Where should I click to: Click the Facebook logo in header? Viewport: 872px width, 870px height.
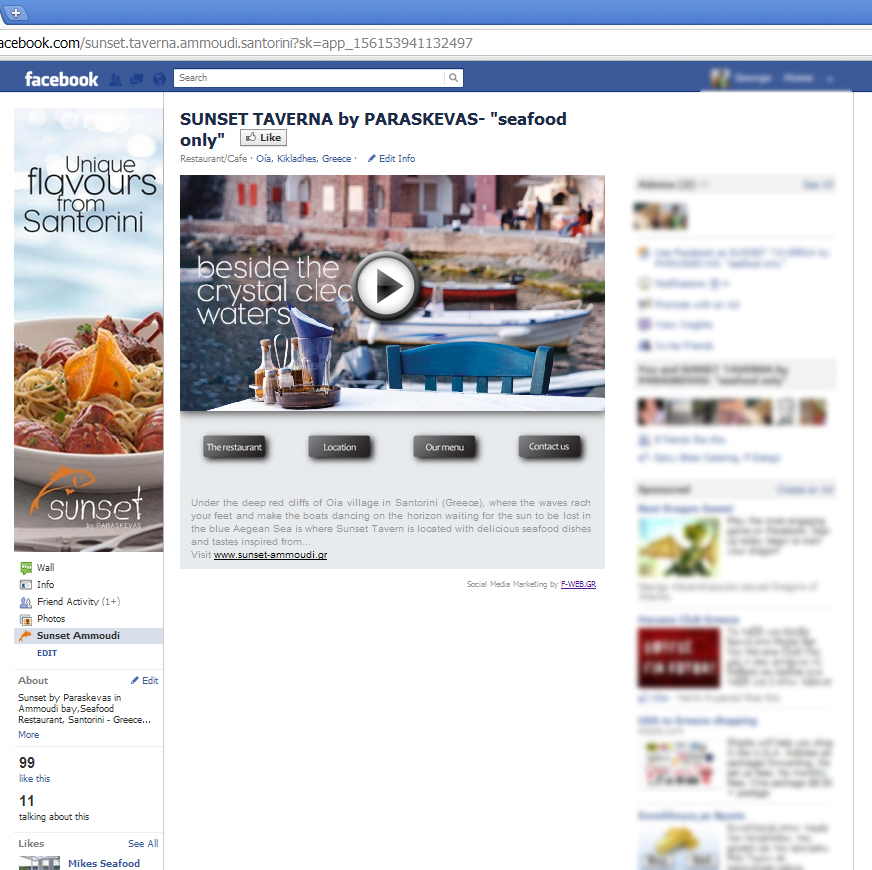click(61, 79)
